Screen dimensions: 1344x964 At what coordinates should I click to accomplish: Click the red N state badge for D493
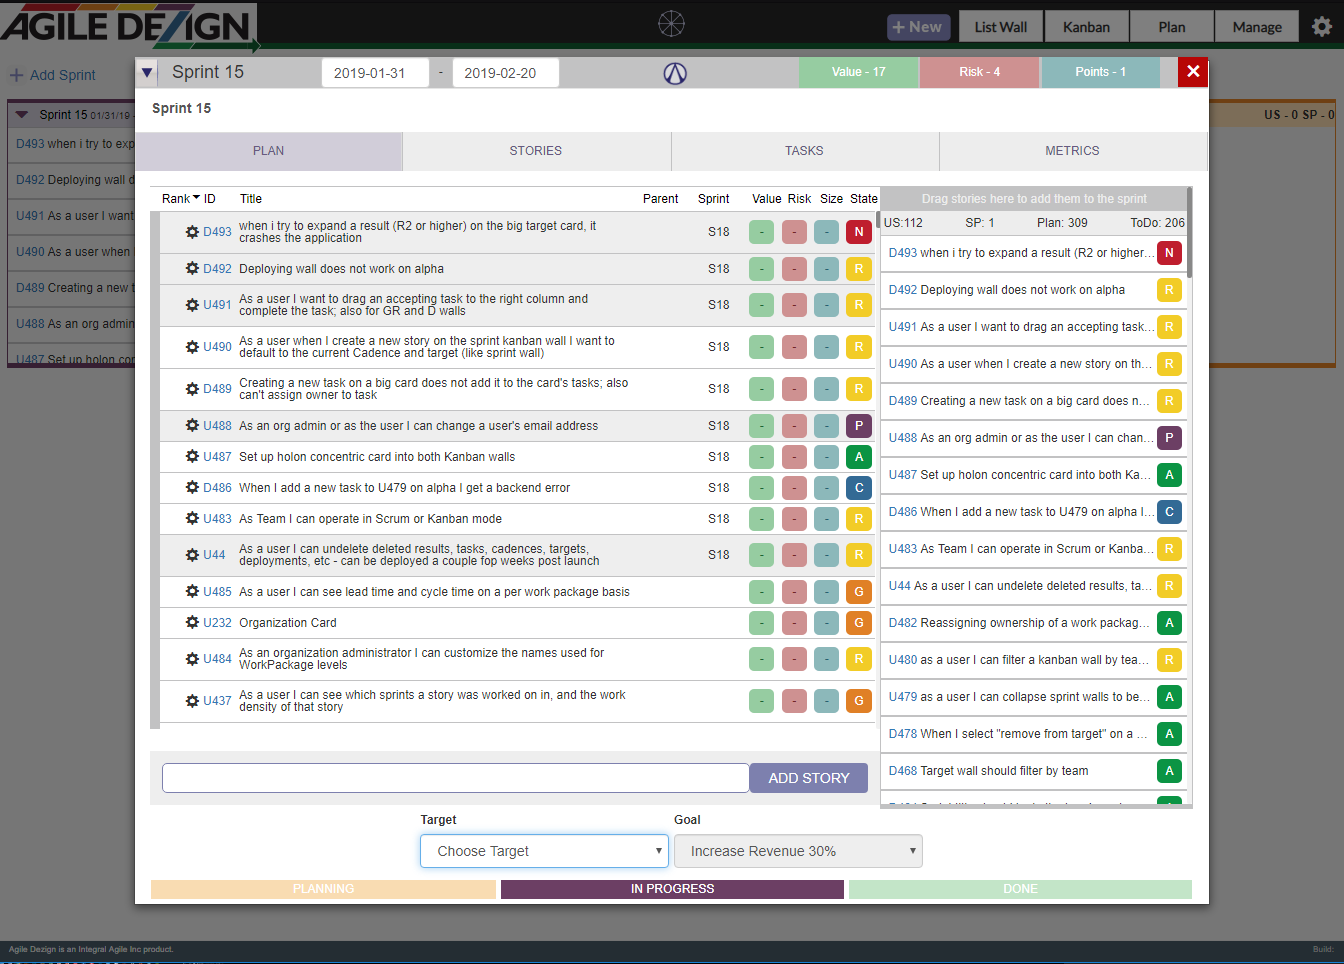click(858, 232)
